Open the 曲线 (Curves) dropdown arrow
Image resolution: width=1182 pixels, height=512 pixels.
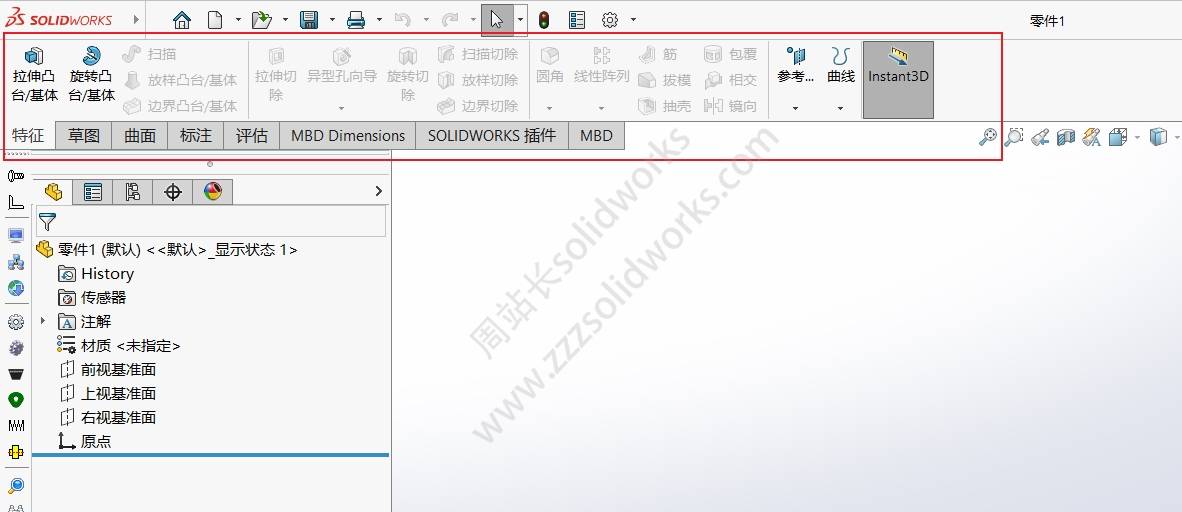click(x=840, y=108)
